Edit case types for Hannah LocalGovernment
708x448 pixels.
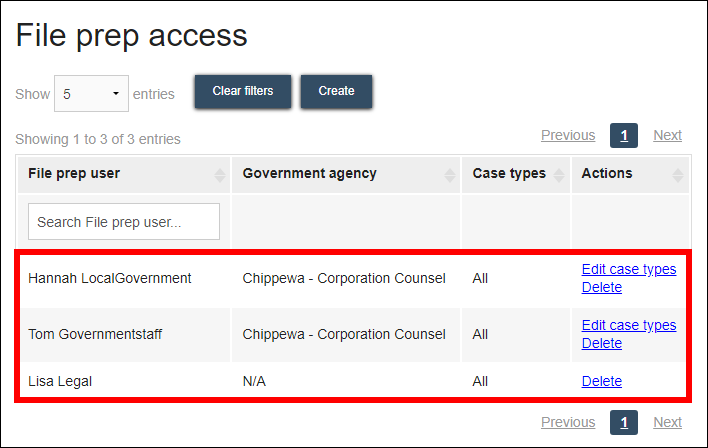[x=628, y=269]
